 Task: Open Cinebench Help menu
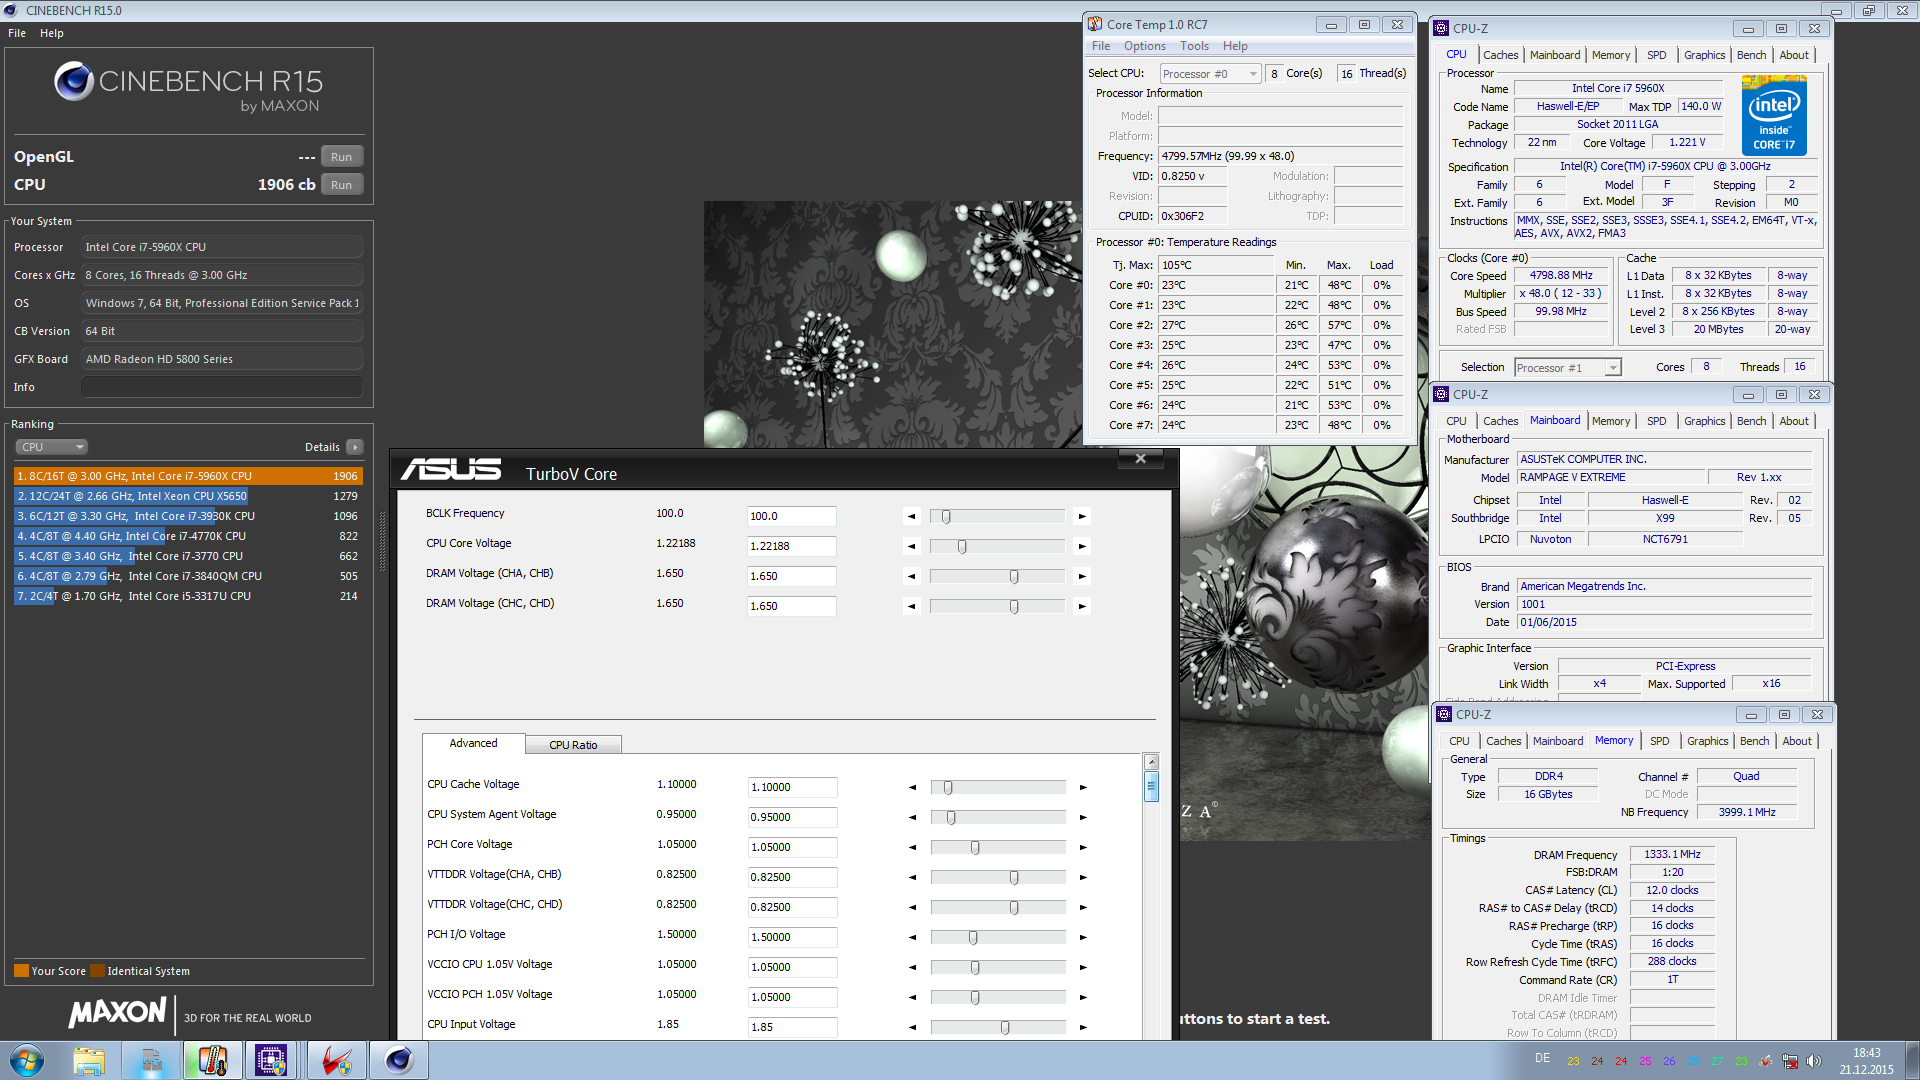click(52, 33)
